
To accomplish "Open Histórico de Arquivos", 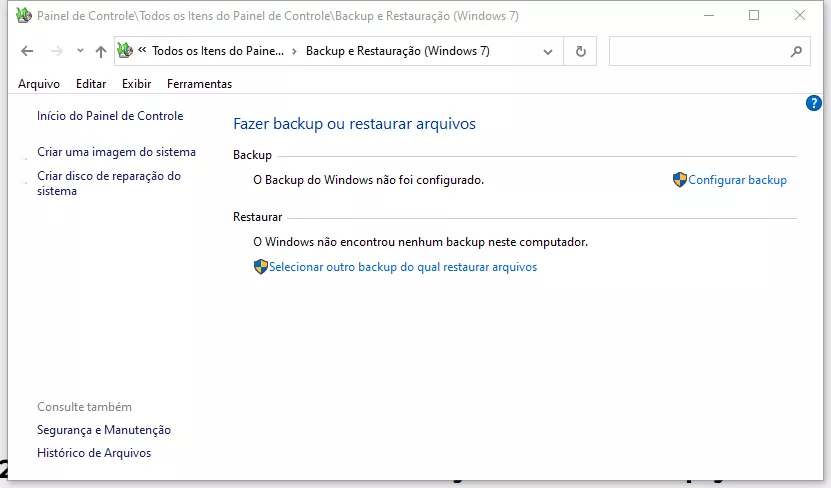I will pyautogui.click(x=94, y=453).
